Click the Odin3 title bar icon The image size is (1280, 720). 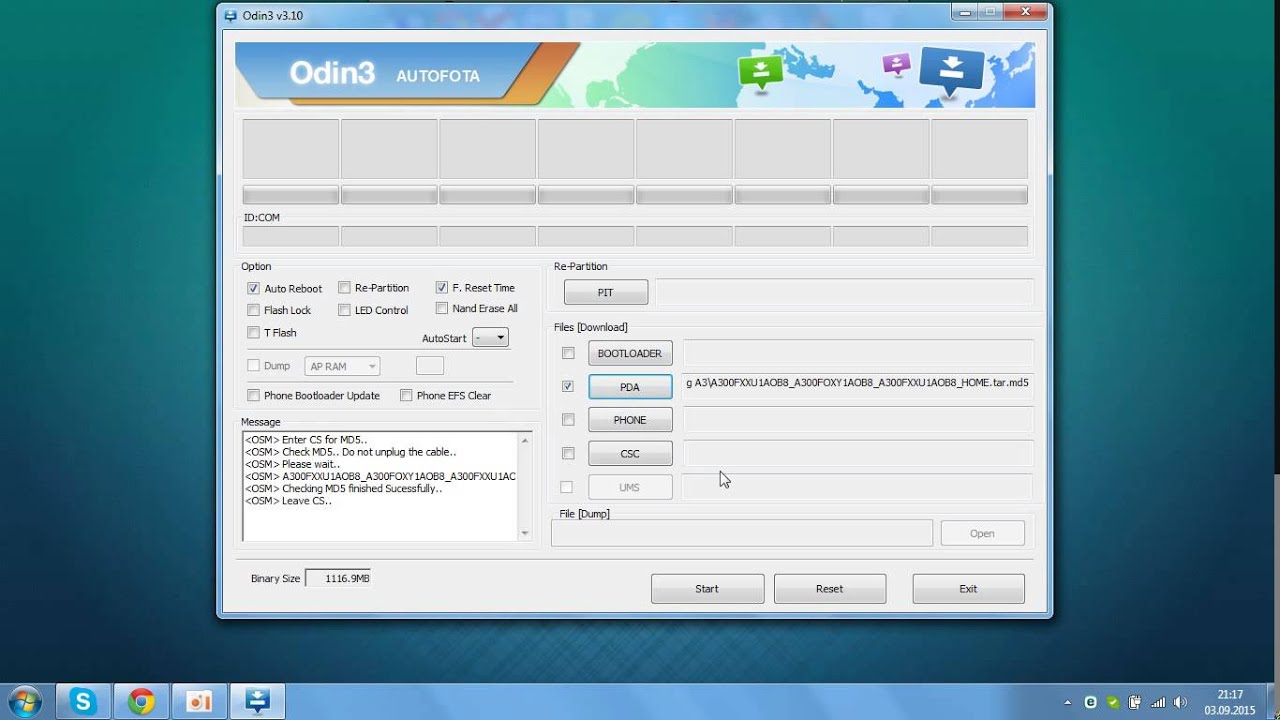pos(231,15)
